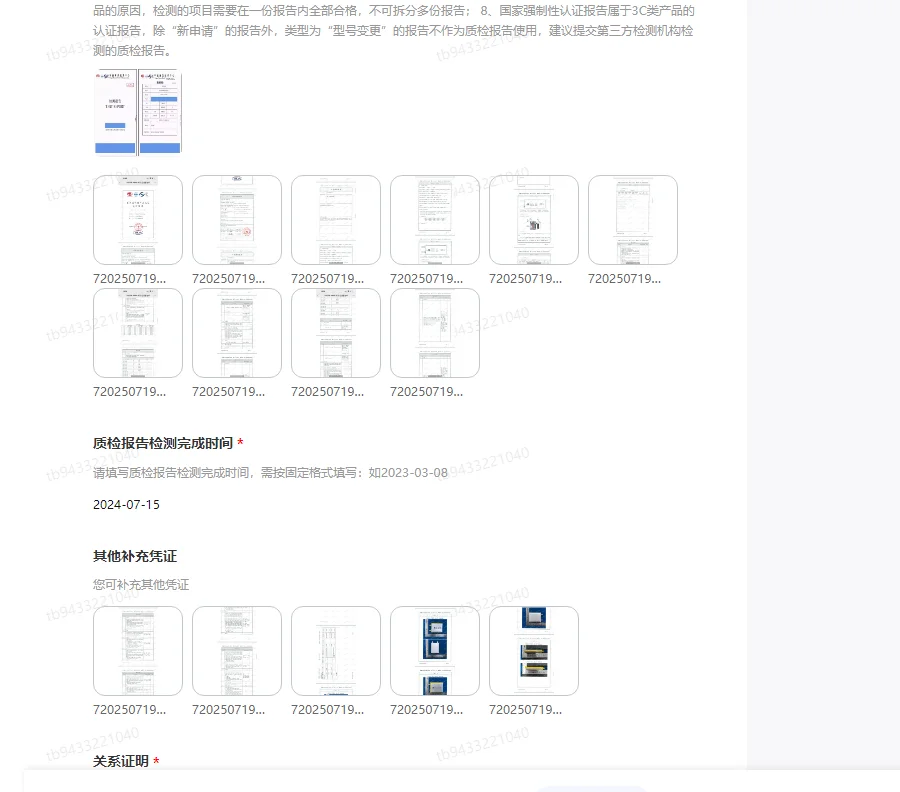The width and height of the screenshot is (900, 792).
Task: Click the 其他补充凭证 heading
Action: pyautogui.click(x=134, y=556)
